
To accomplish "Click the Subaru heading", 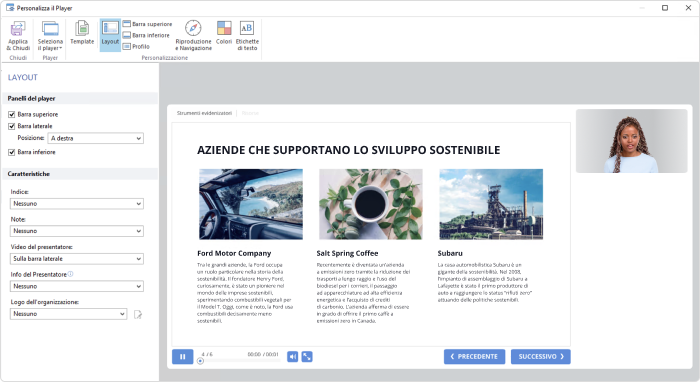I will pos(450,253).
